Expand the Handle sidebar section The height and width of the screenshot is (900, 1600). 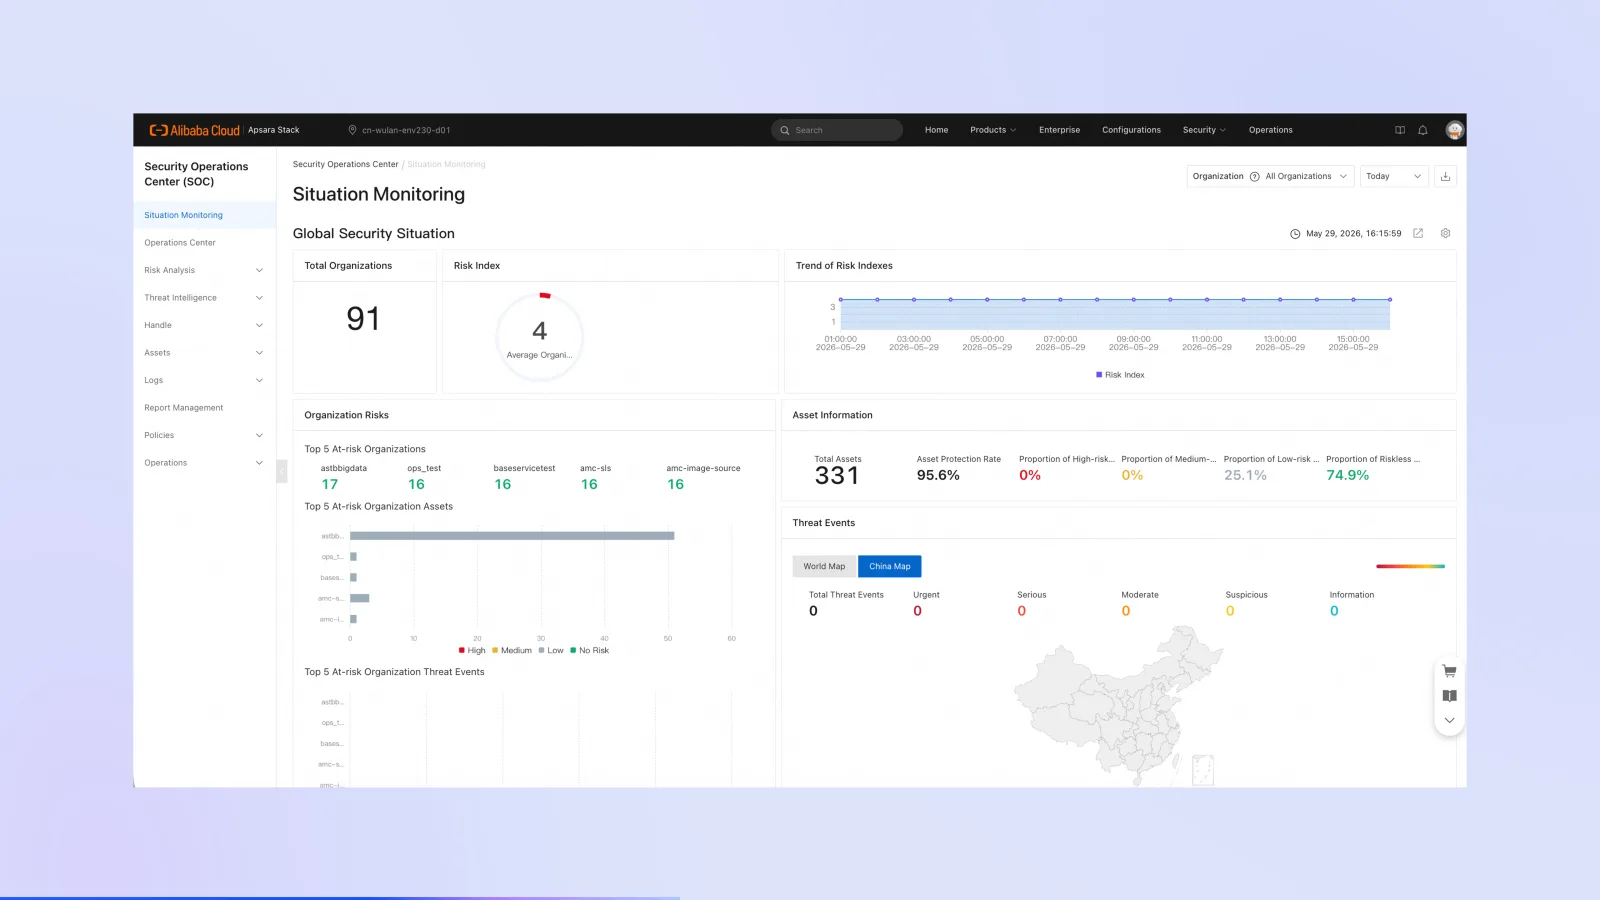point(204,325)
